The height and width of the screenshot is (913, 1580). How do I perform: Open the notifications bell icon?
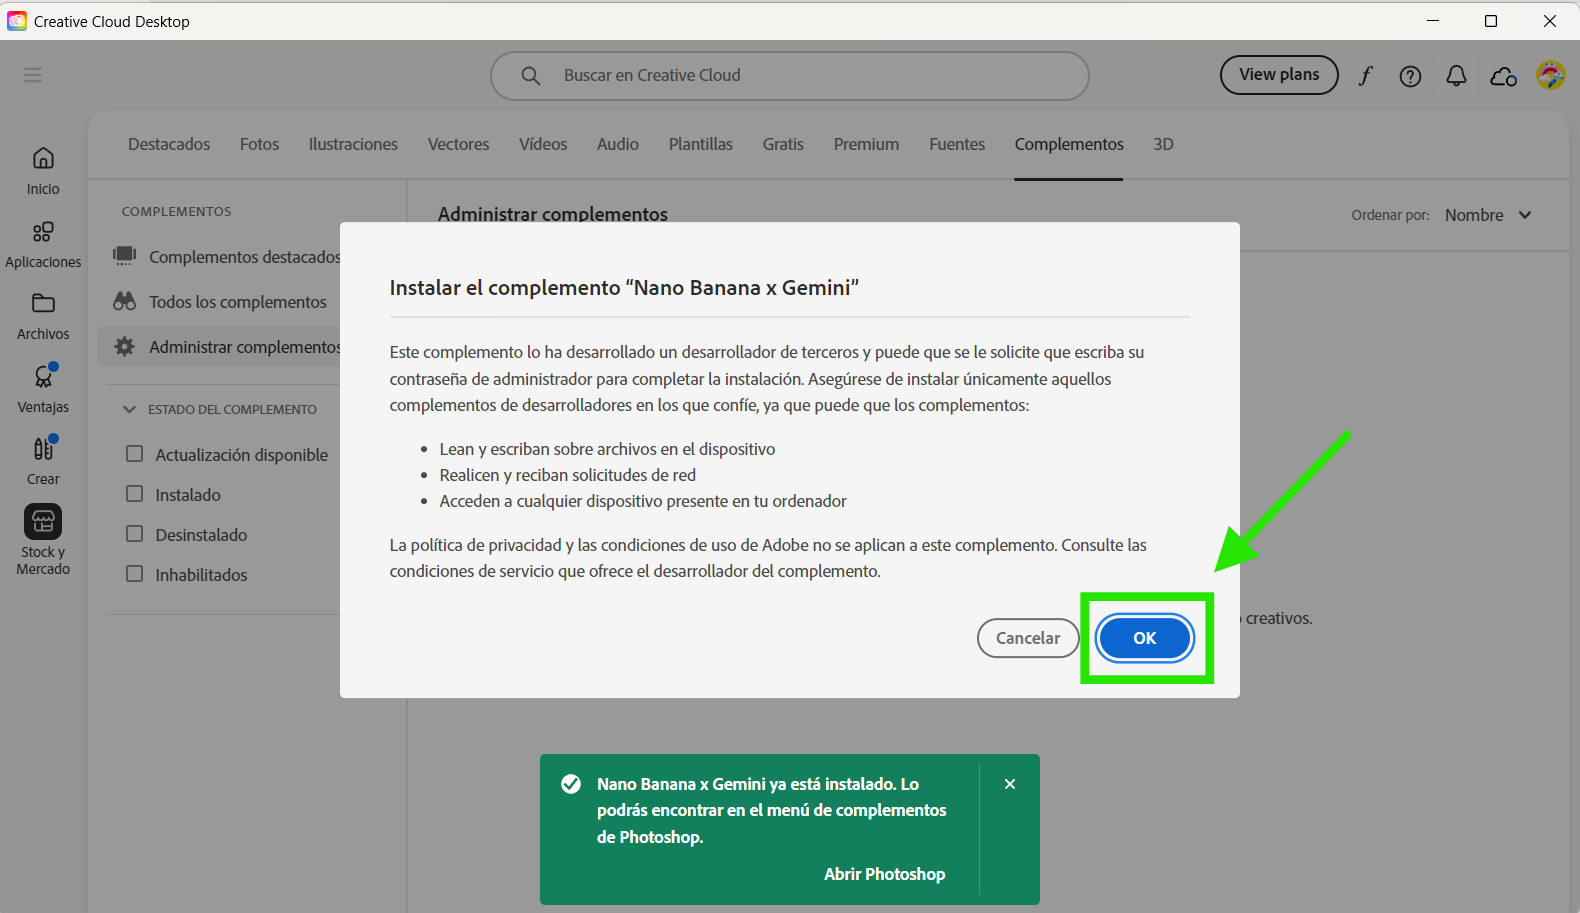coord(1457,76)
